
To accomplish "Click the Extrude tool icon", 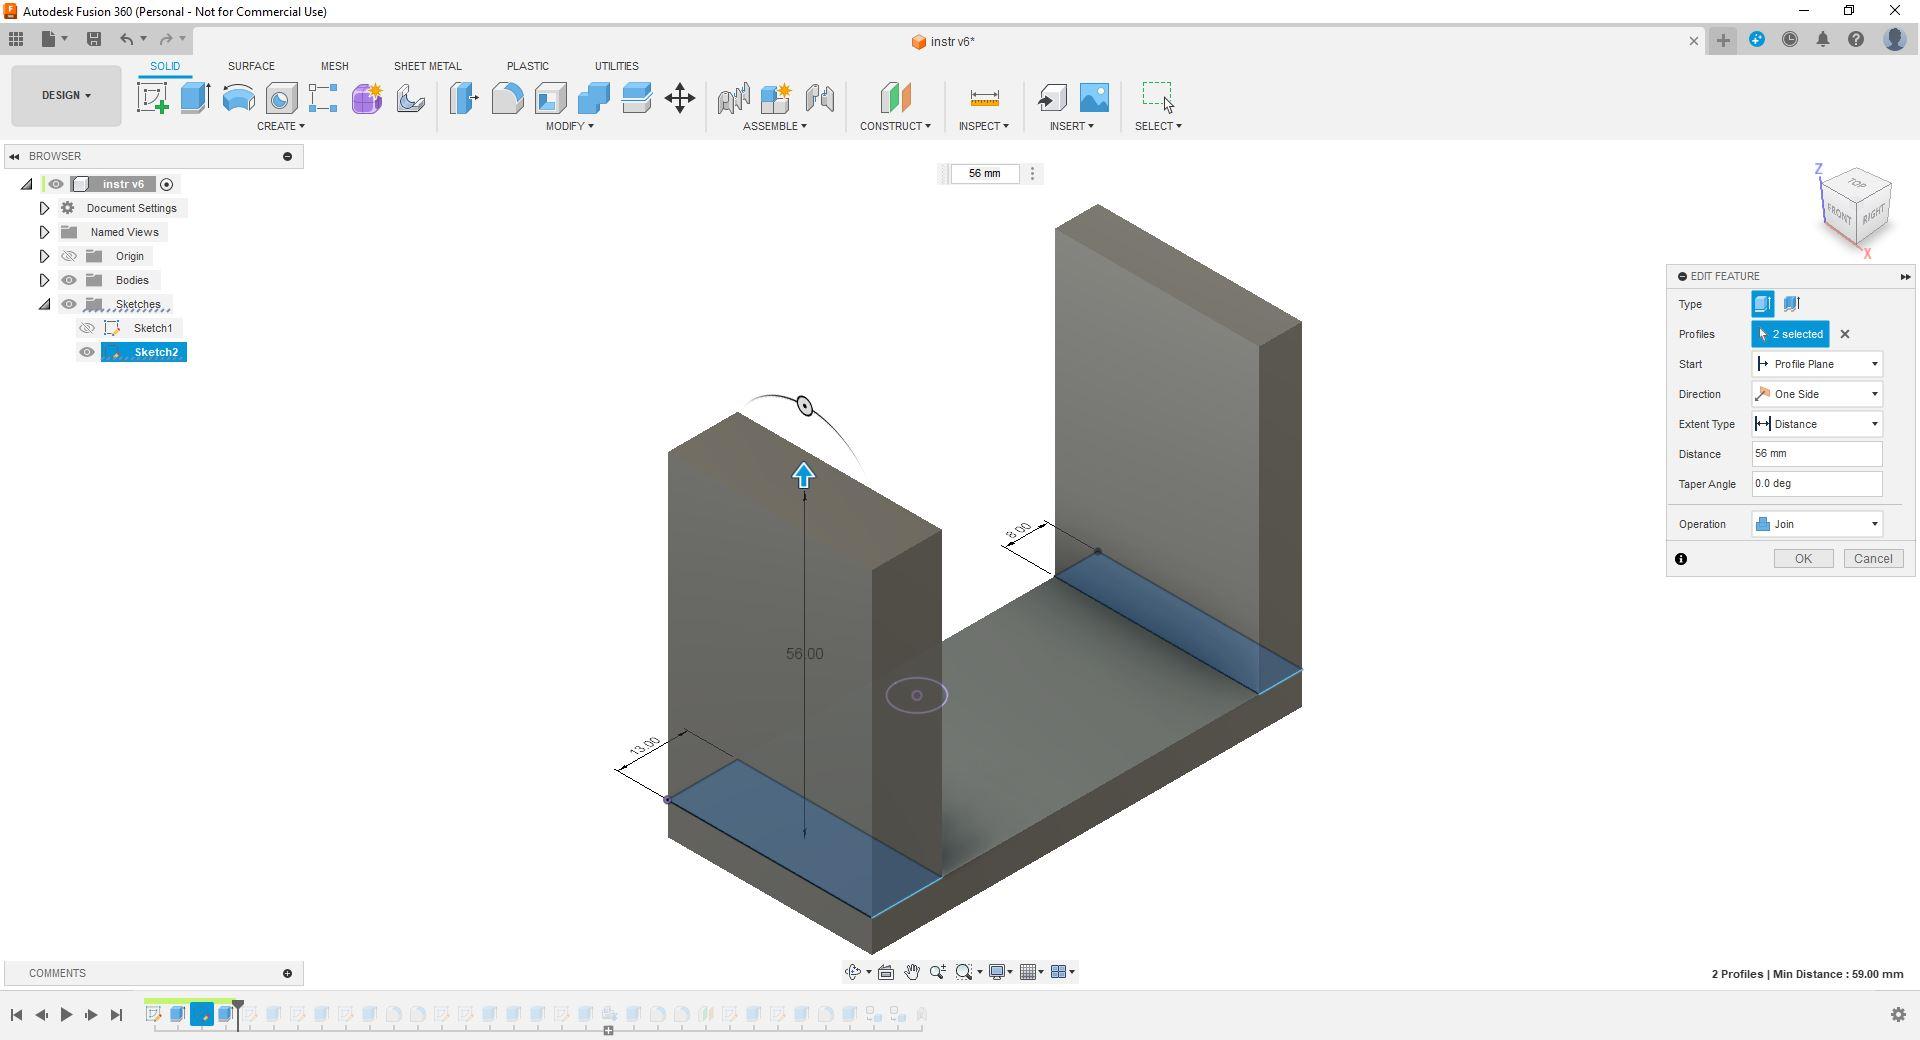I will tap(195, 98).
